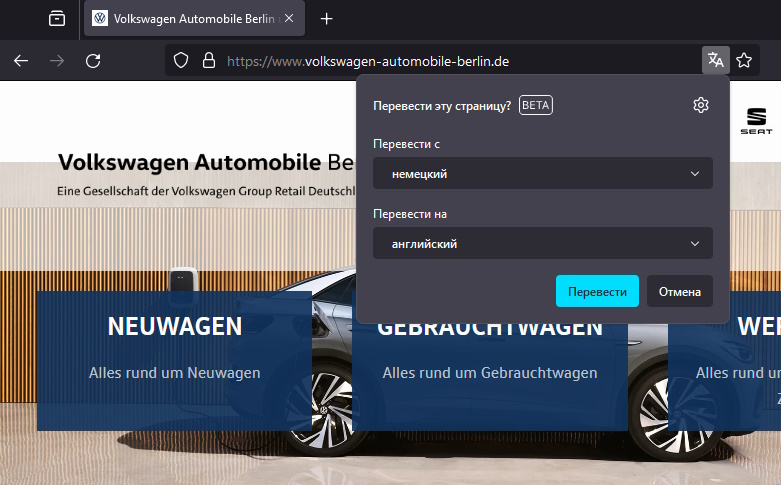Open the SEAT brand logo
This screenshot has height=485, width=781.
(x=756, y=121)
